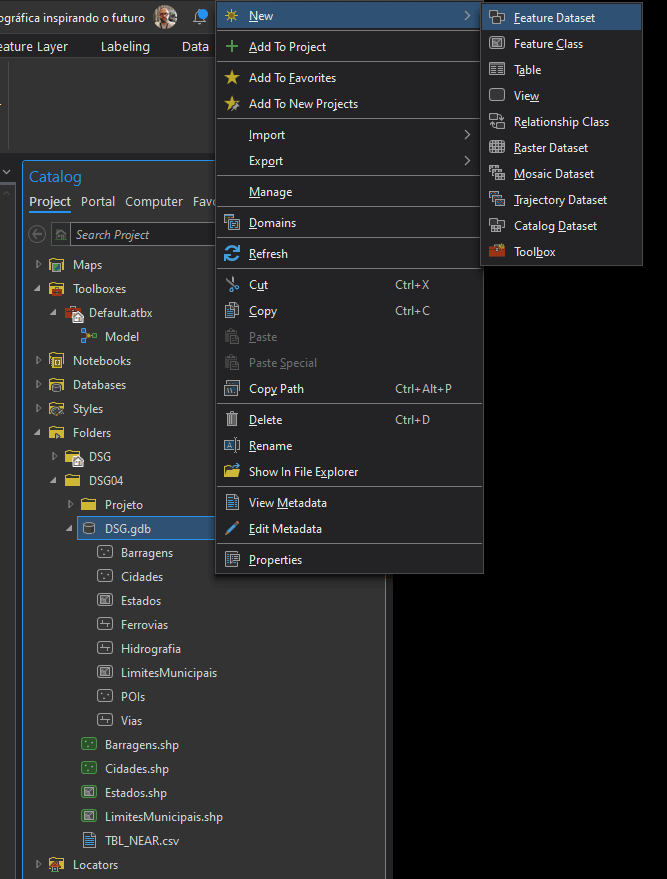The image size is (667, 879).
Task: Click the Refresh icon in context menu
Action: 232,254
